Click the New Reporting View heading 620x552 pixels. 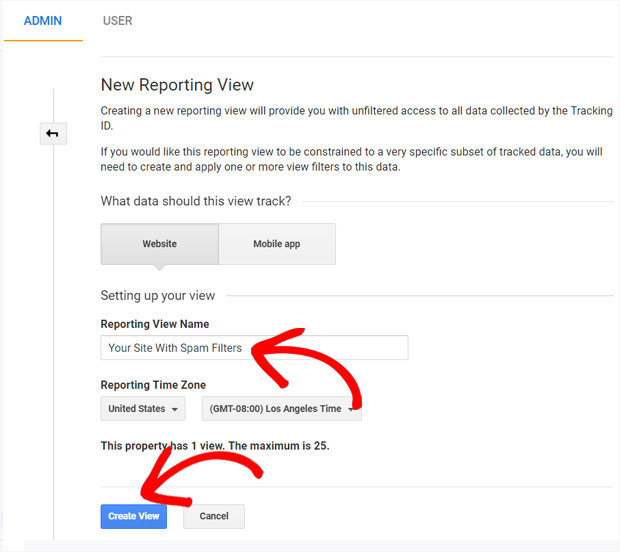[x=177, y=85]
